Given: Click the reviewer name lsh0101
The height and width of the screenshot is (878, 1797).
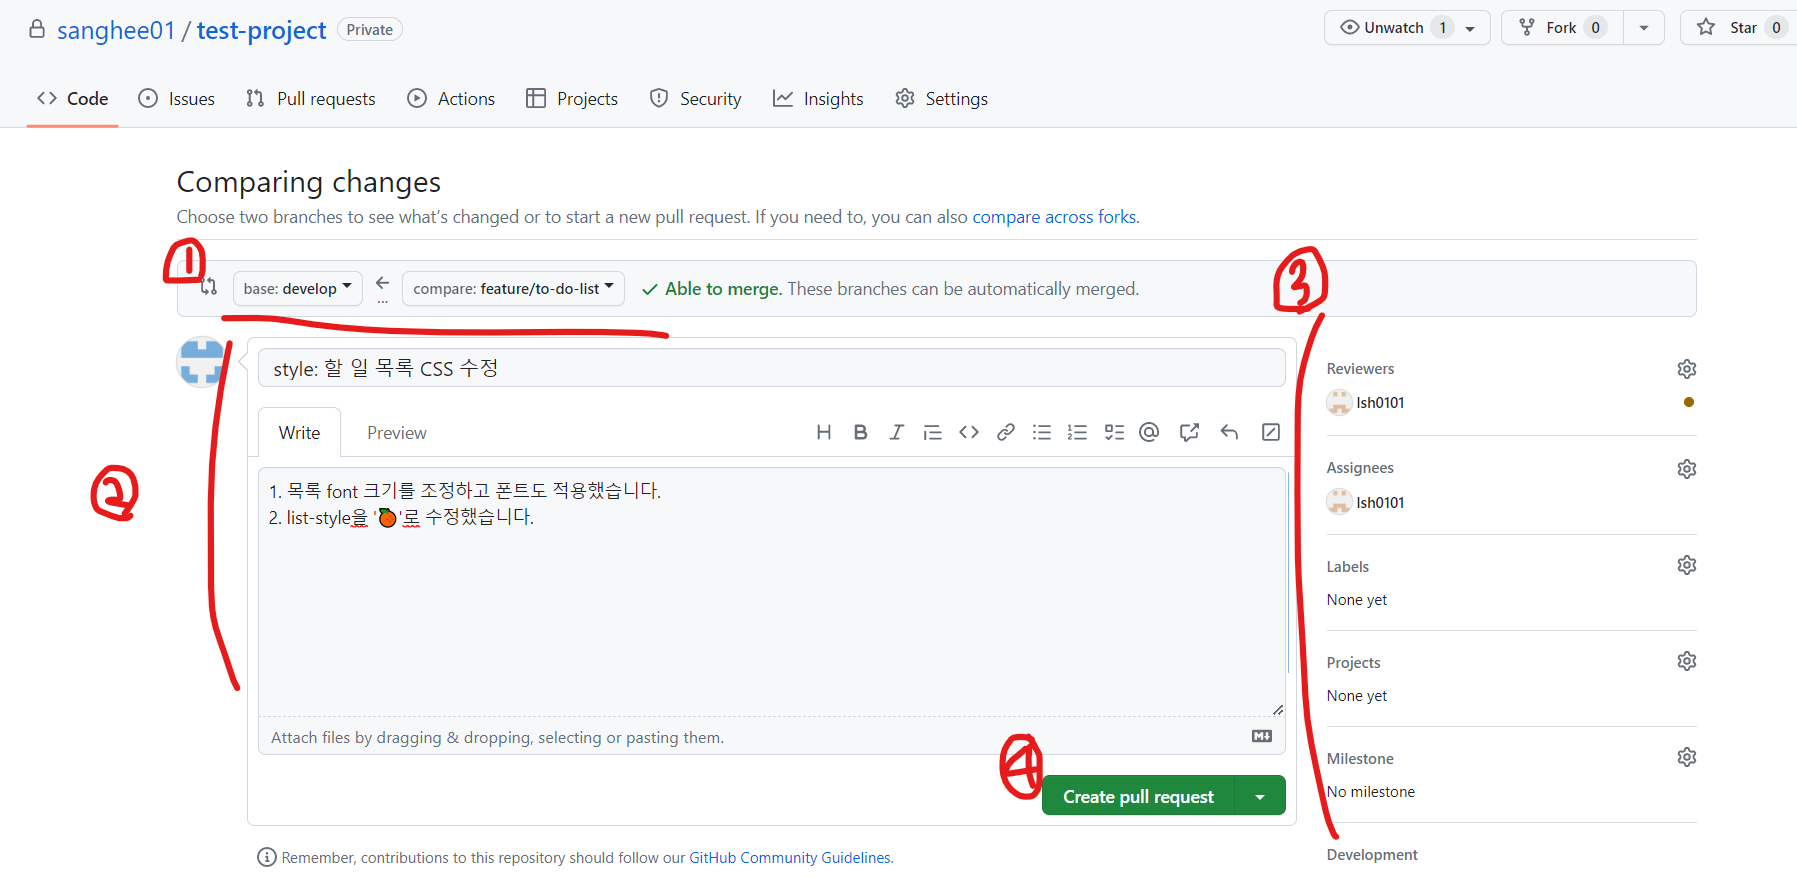Looking at the screenshot, I should (x=1380, y=402).
